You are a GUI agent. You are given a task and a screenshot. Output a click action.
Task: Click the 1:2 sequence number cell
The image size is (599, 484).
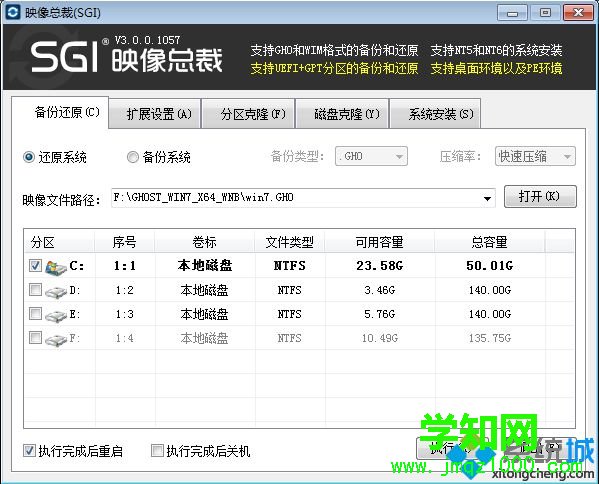(125, 290)
